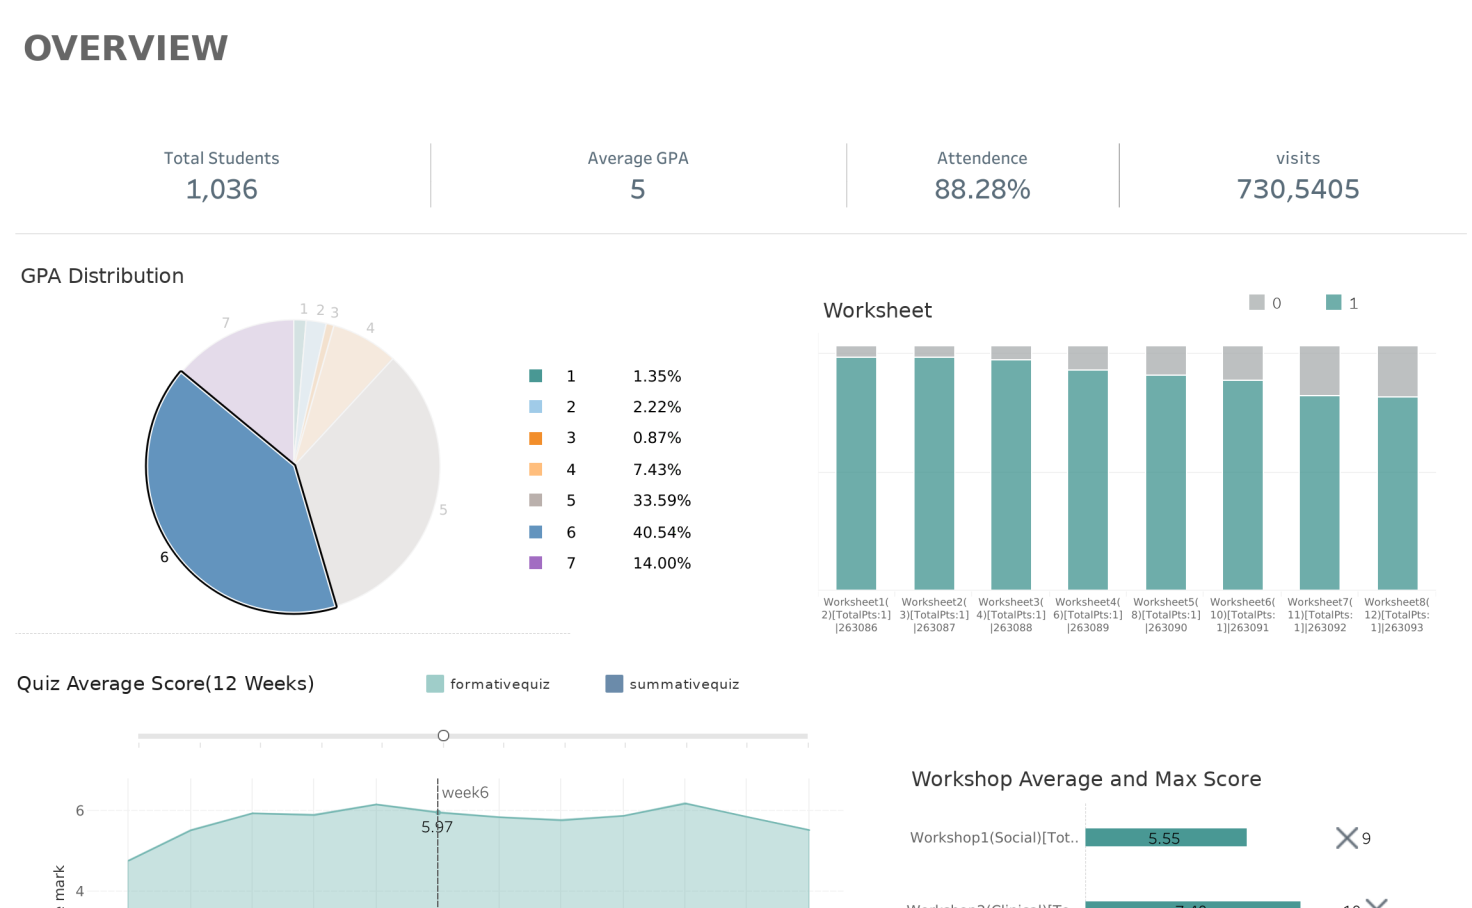
Task: Click the Worksheet6 teal bar
Action: tap(1243, 485)
